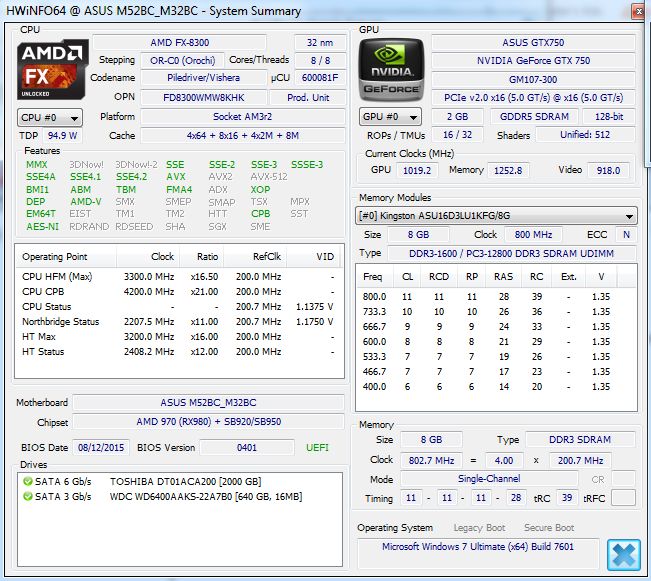This screenshot has height=581, width=651.
Task: Click the Legacy Boot indicator
Action: coord(479,528)
